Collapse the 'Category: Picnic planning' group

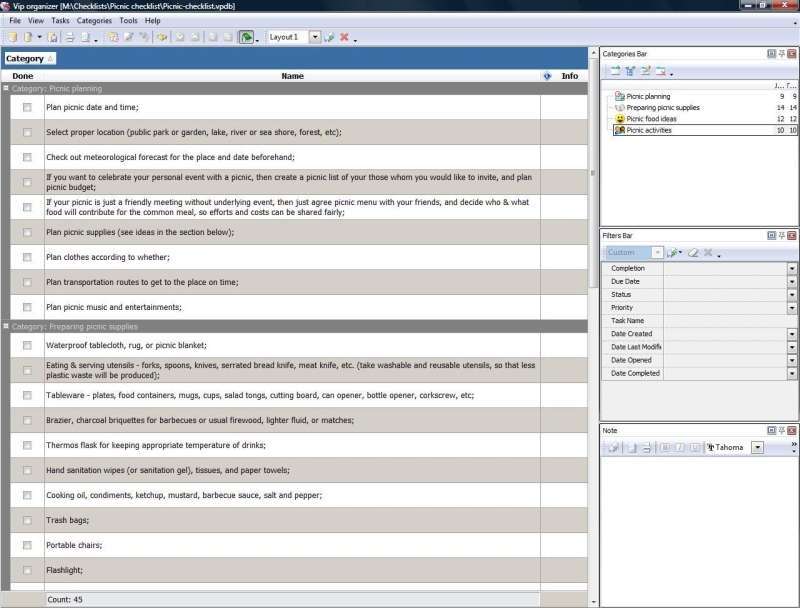(x=6, y=88)
